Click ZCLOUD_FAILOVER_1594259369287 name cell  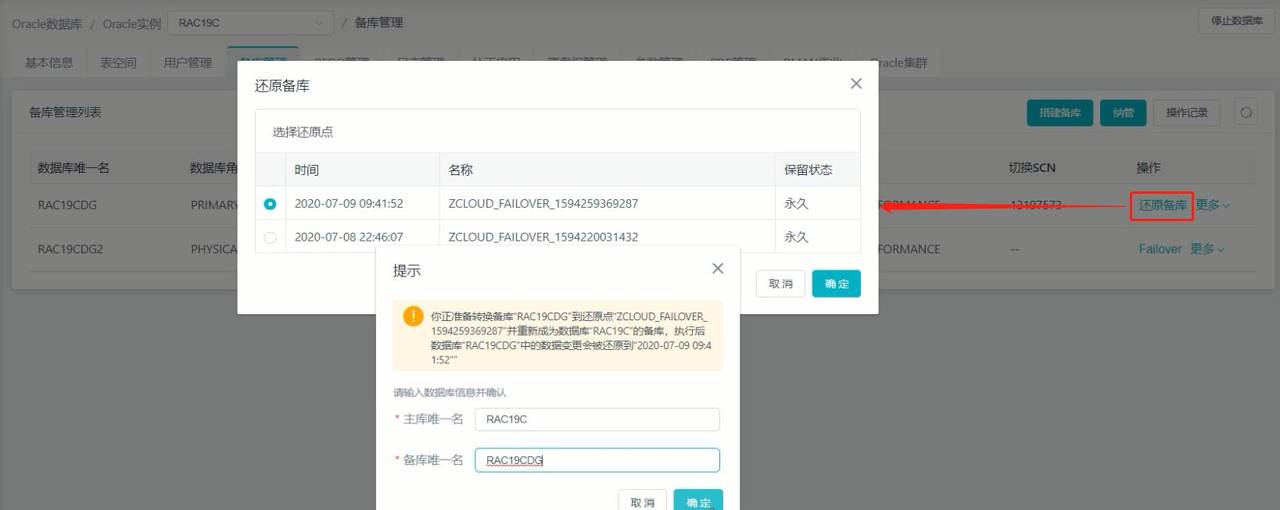[x=543, y=204]
